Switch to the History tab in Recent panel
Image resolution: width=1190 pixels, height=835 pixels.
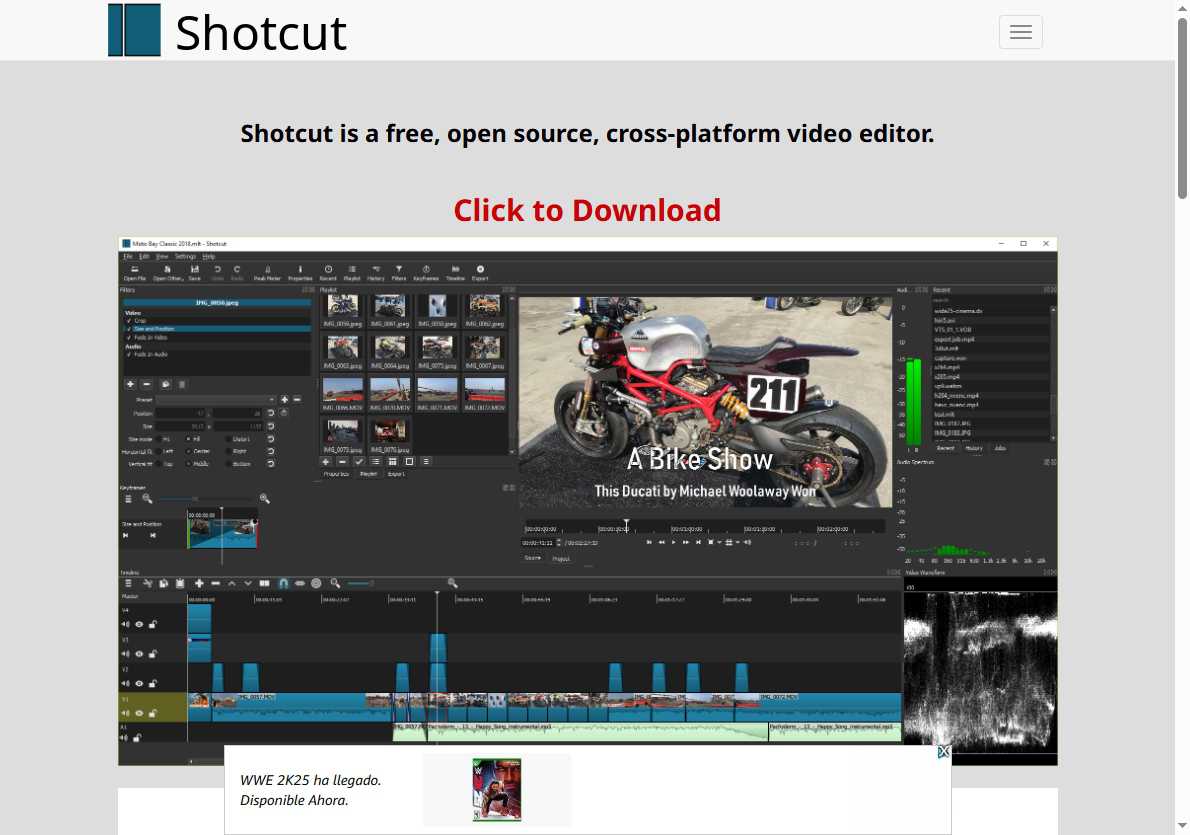(x=974, y=448)
